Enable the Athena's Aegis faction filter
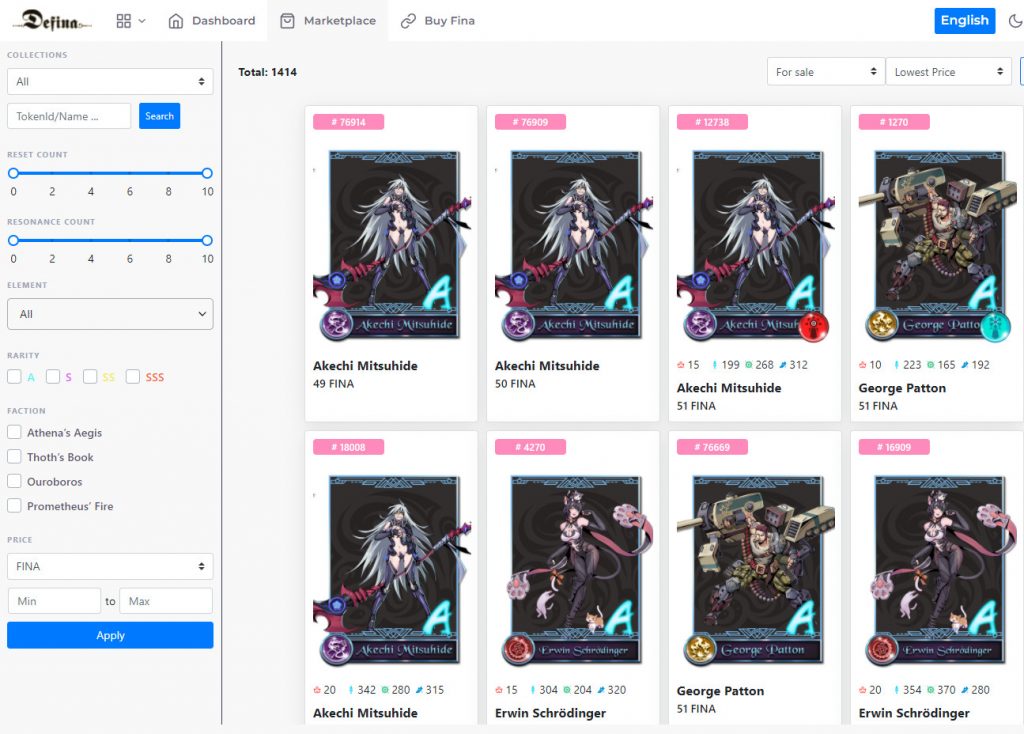 tap(14, 432)
